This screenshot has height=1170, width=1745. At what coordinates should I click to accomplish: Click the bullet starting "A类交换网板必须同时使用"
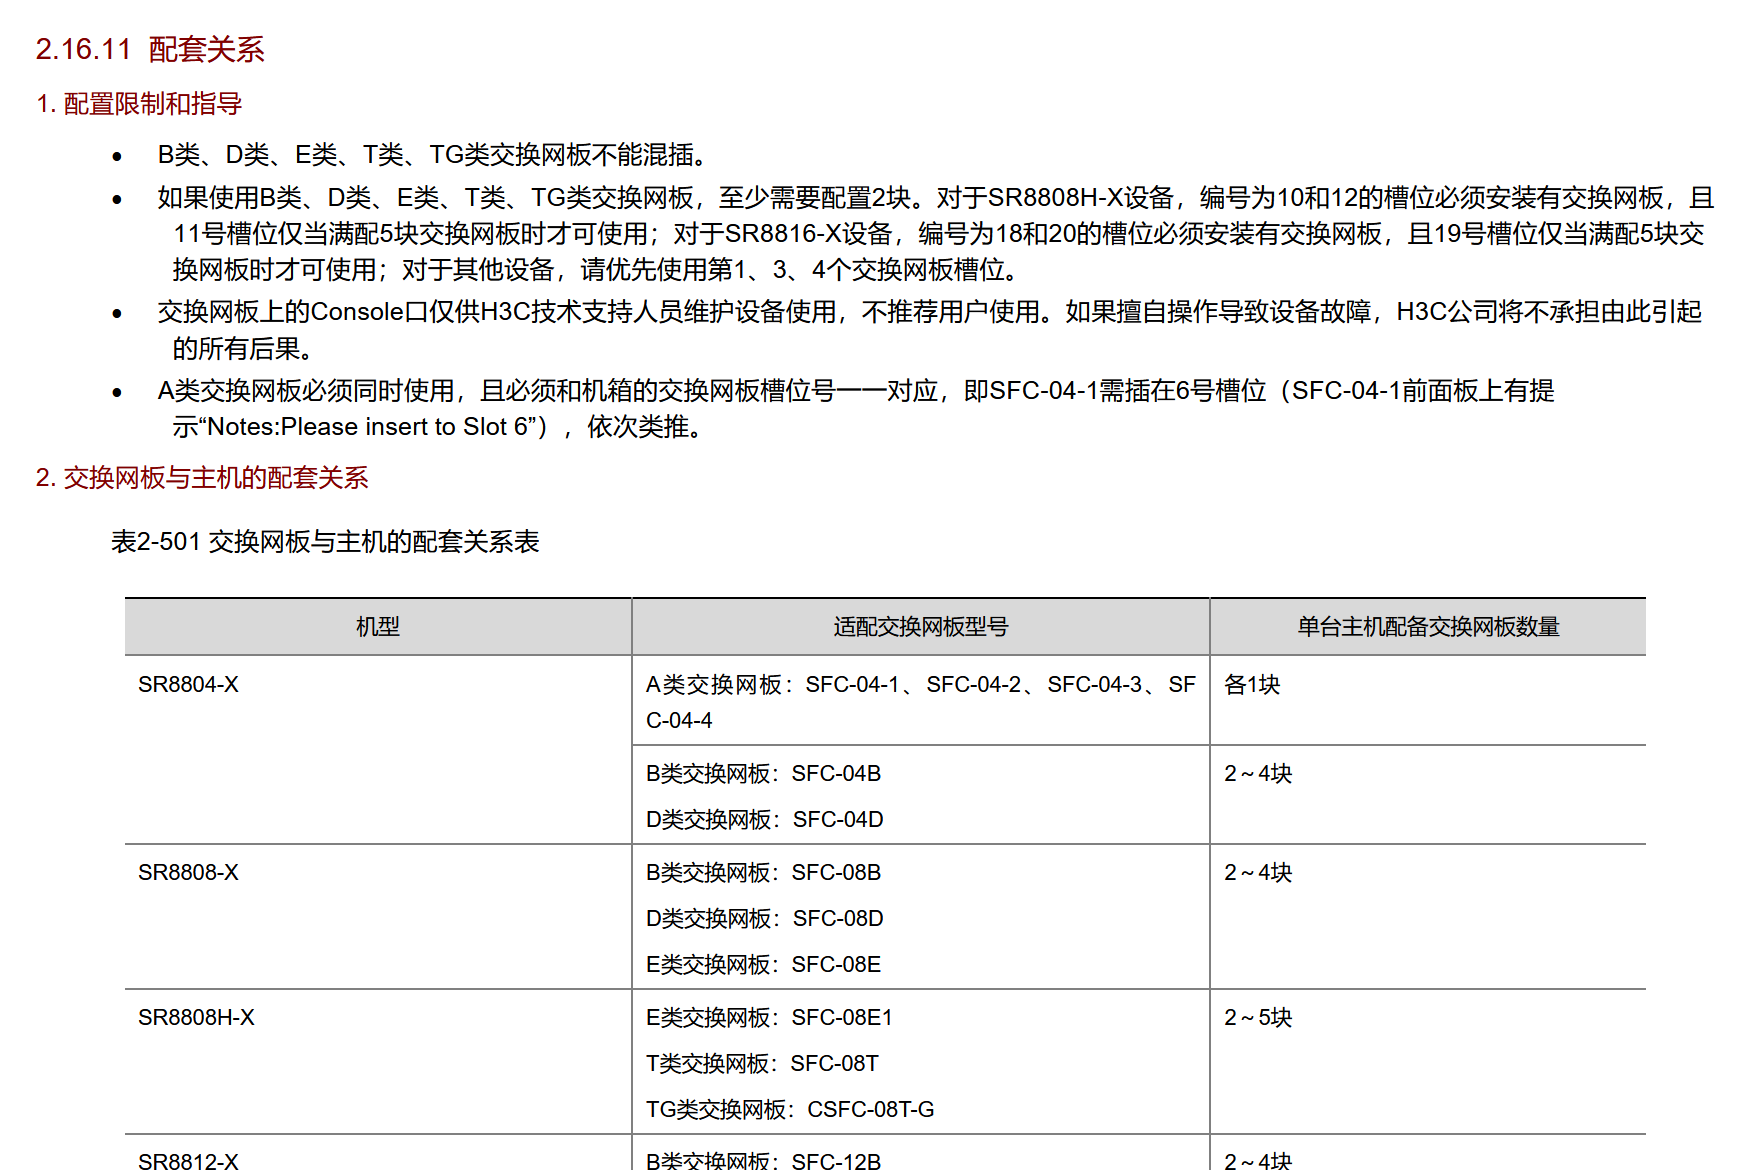point(856,409)
